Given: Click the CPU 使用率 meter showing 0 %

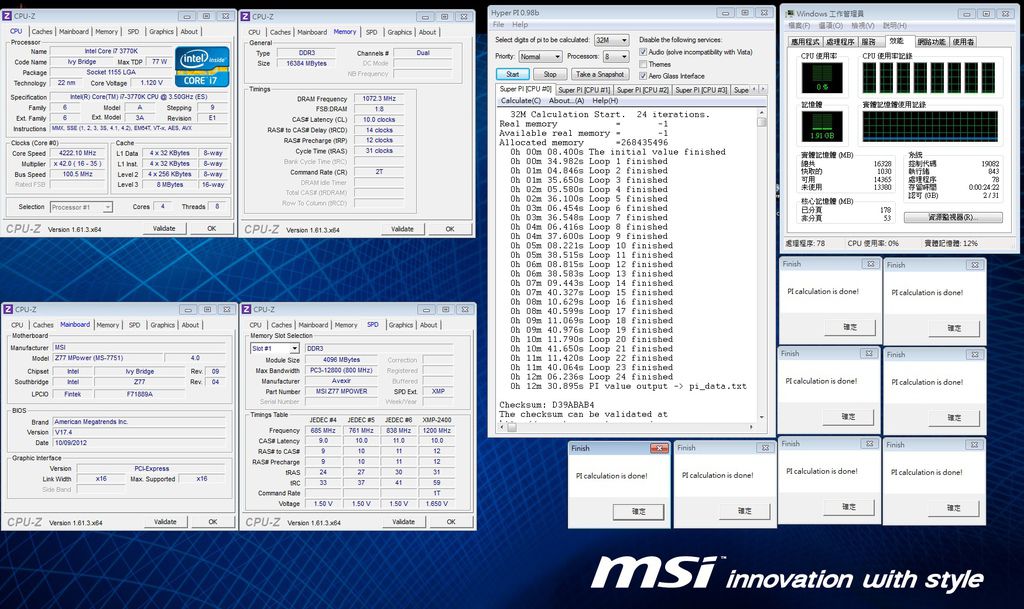Looking at the screenshot, I should (822, 78).
